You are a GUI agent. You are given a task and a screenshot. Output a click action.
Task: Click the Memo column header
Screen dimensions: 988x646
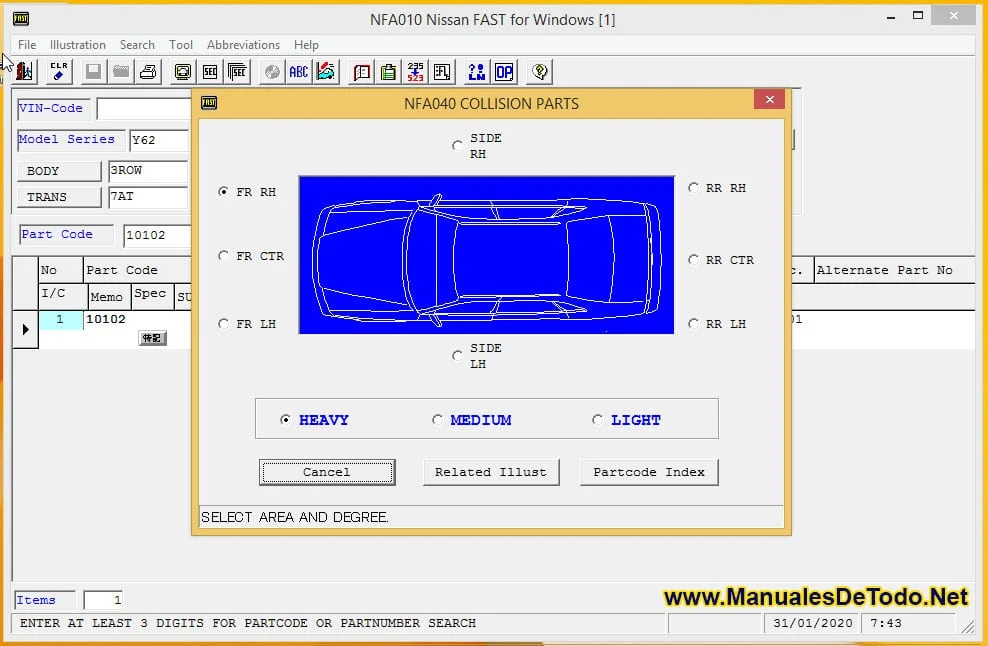click(107, 297)
